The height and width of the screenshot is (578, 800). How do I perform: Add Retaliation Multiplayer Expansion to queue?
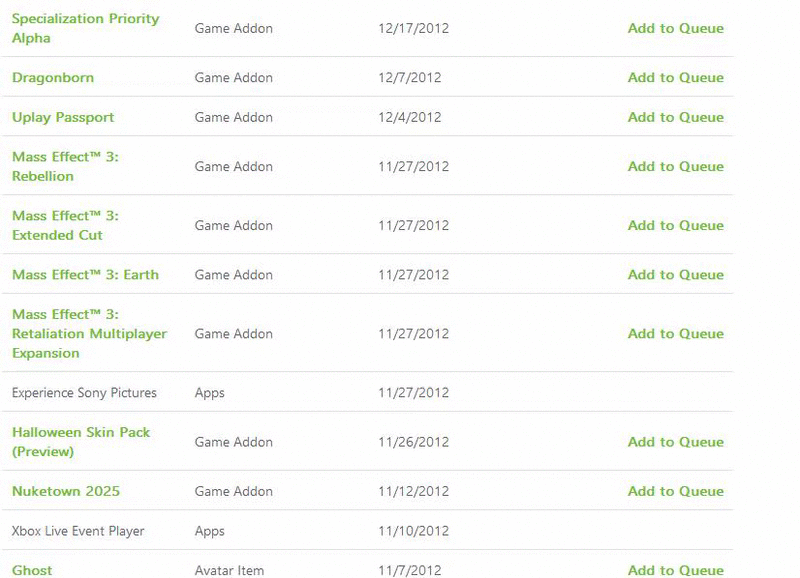pyautogui.click(x=676, y=334)
